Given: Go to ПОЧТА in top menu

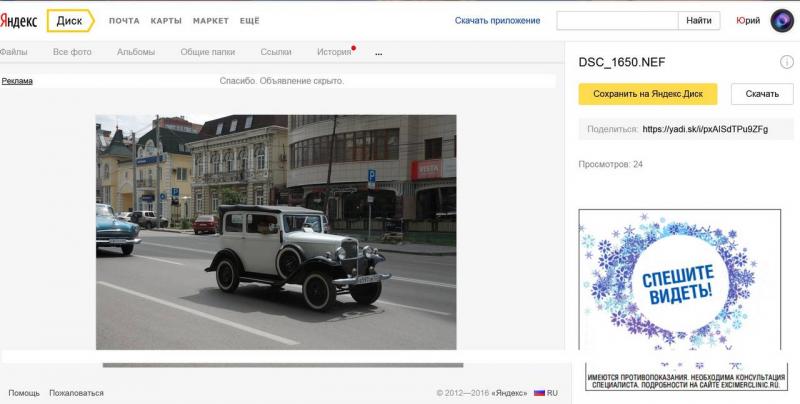Looking at the screenshot, I should pos(124,21).
